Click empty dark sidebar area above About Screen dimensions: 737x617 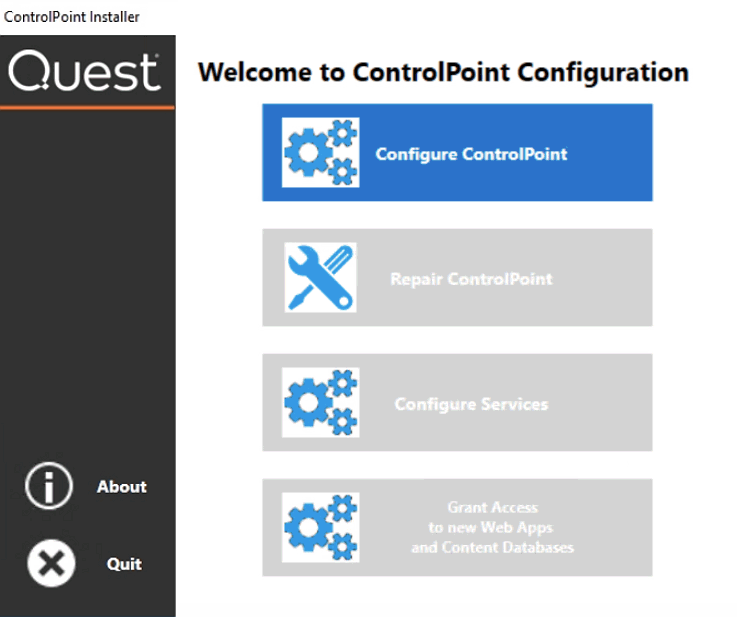pos(88,300)
